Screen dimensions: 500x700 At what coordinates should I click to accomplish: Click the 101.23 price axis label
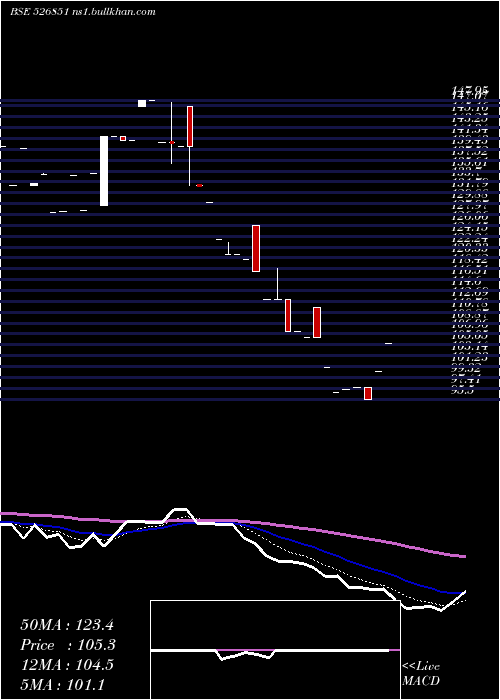(469, 358)
